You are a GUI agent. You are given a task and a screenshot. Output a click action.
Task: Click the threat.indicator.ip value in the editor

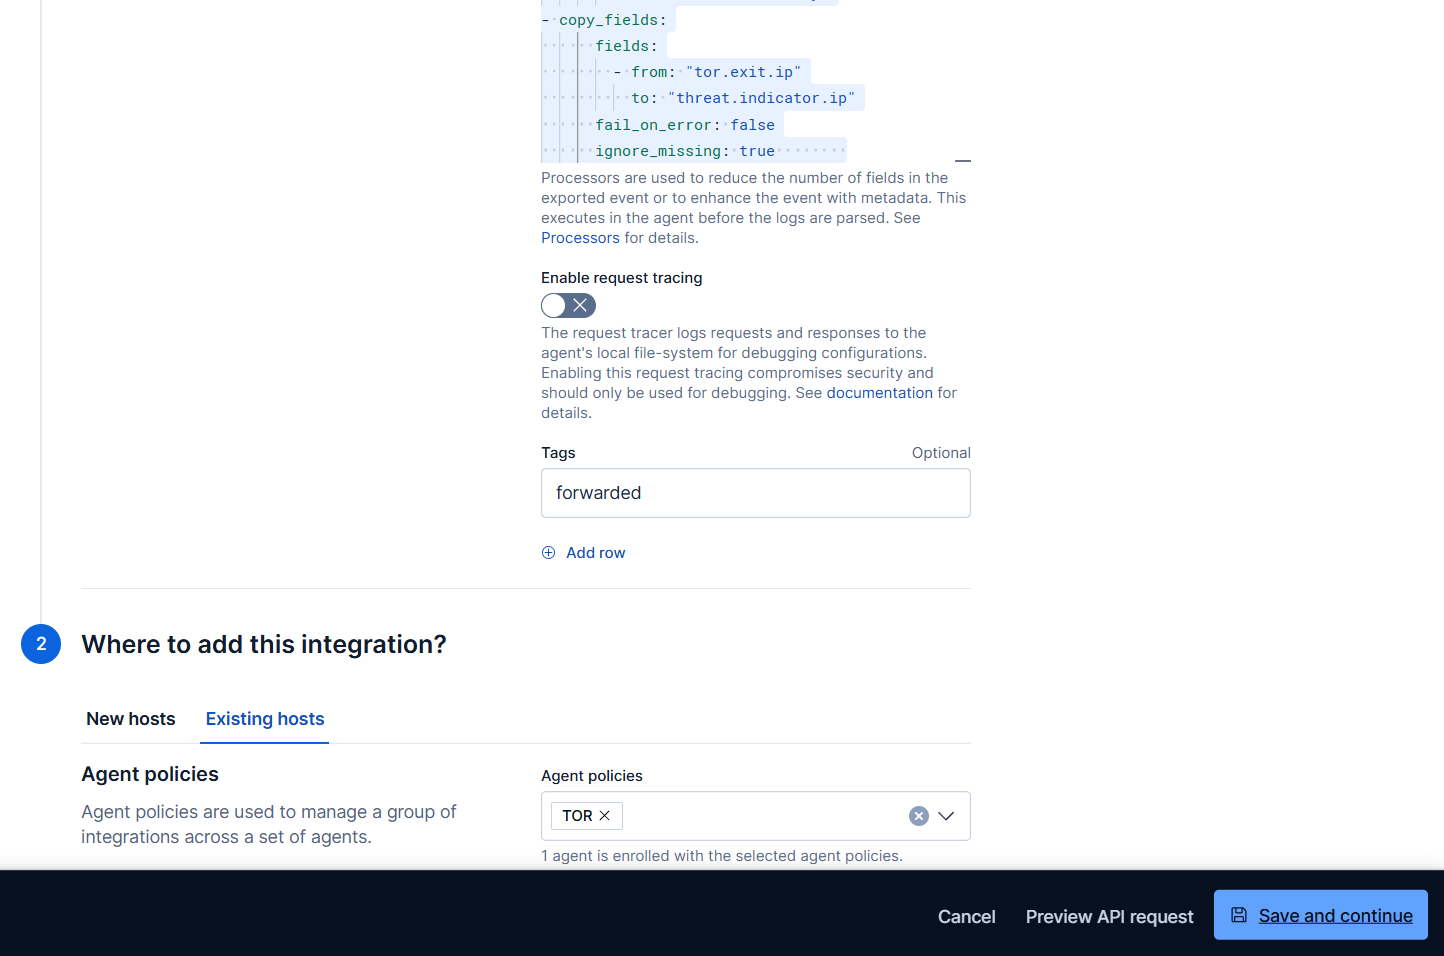tap(761, 98)
